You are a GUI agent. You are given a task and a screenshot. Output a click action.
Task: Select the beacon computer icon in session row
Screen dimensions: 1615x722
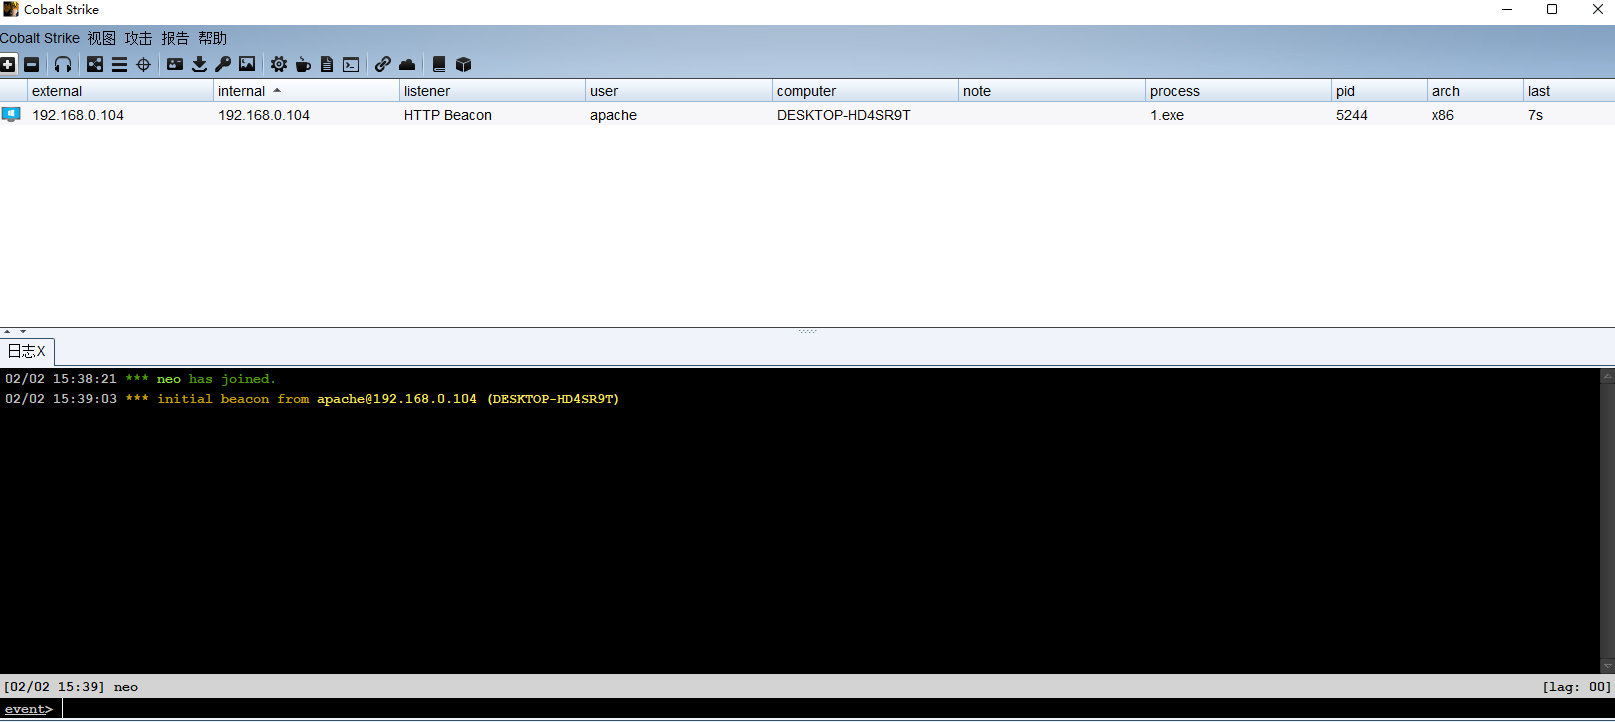(x=11, y=114)
